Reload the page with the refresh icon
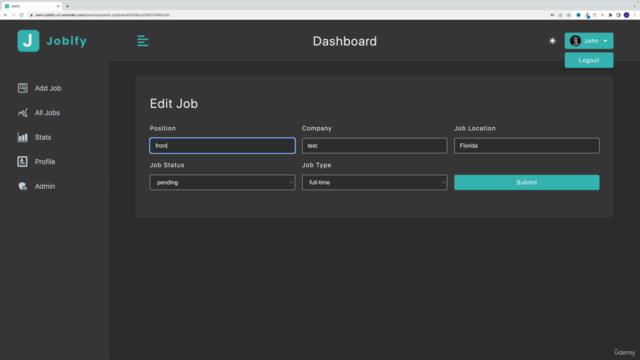Screen dimensions: 640x360 coord(21,15)
